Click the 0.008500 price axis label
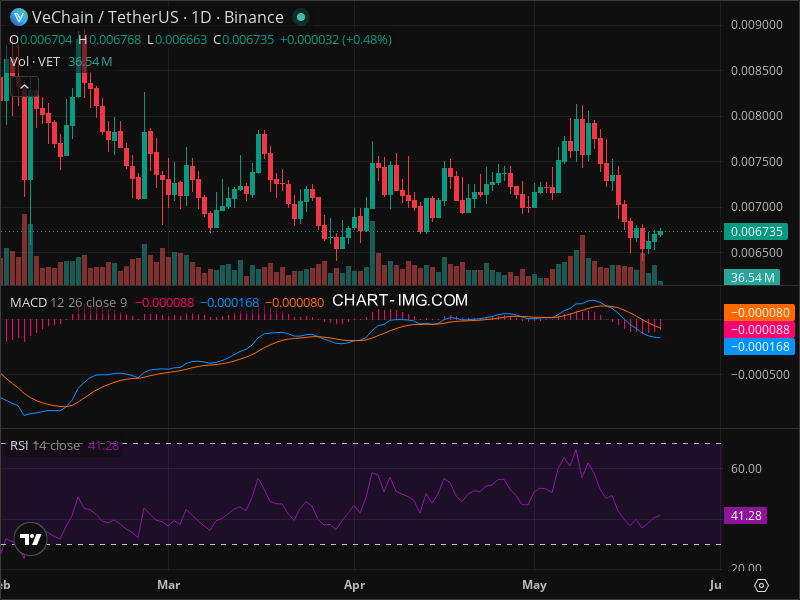 coord(756,70)
